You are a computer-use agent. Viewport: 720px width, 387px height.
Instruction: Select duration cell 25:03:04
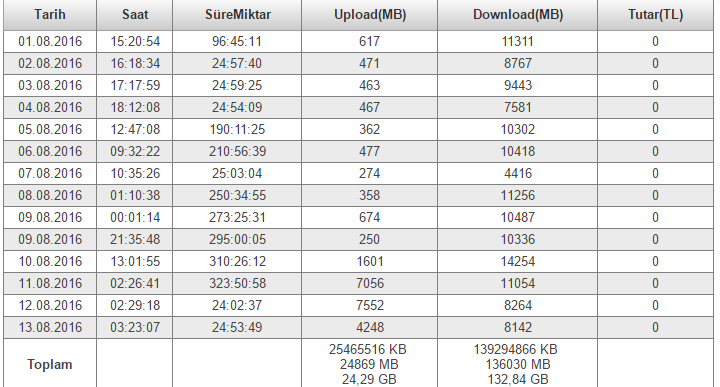[x=237, y=174]
